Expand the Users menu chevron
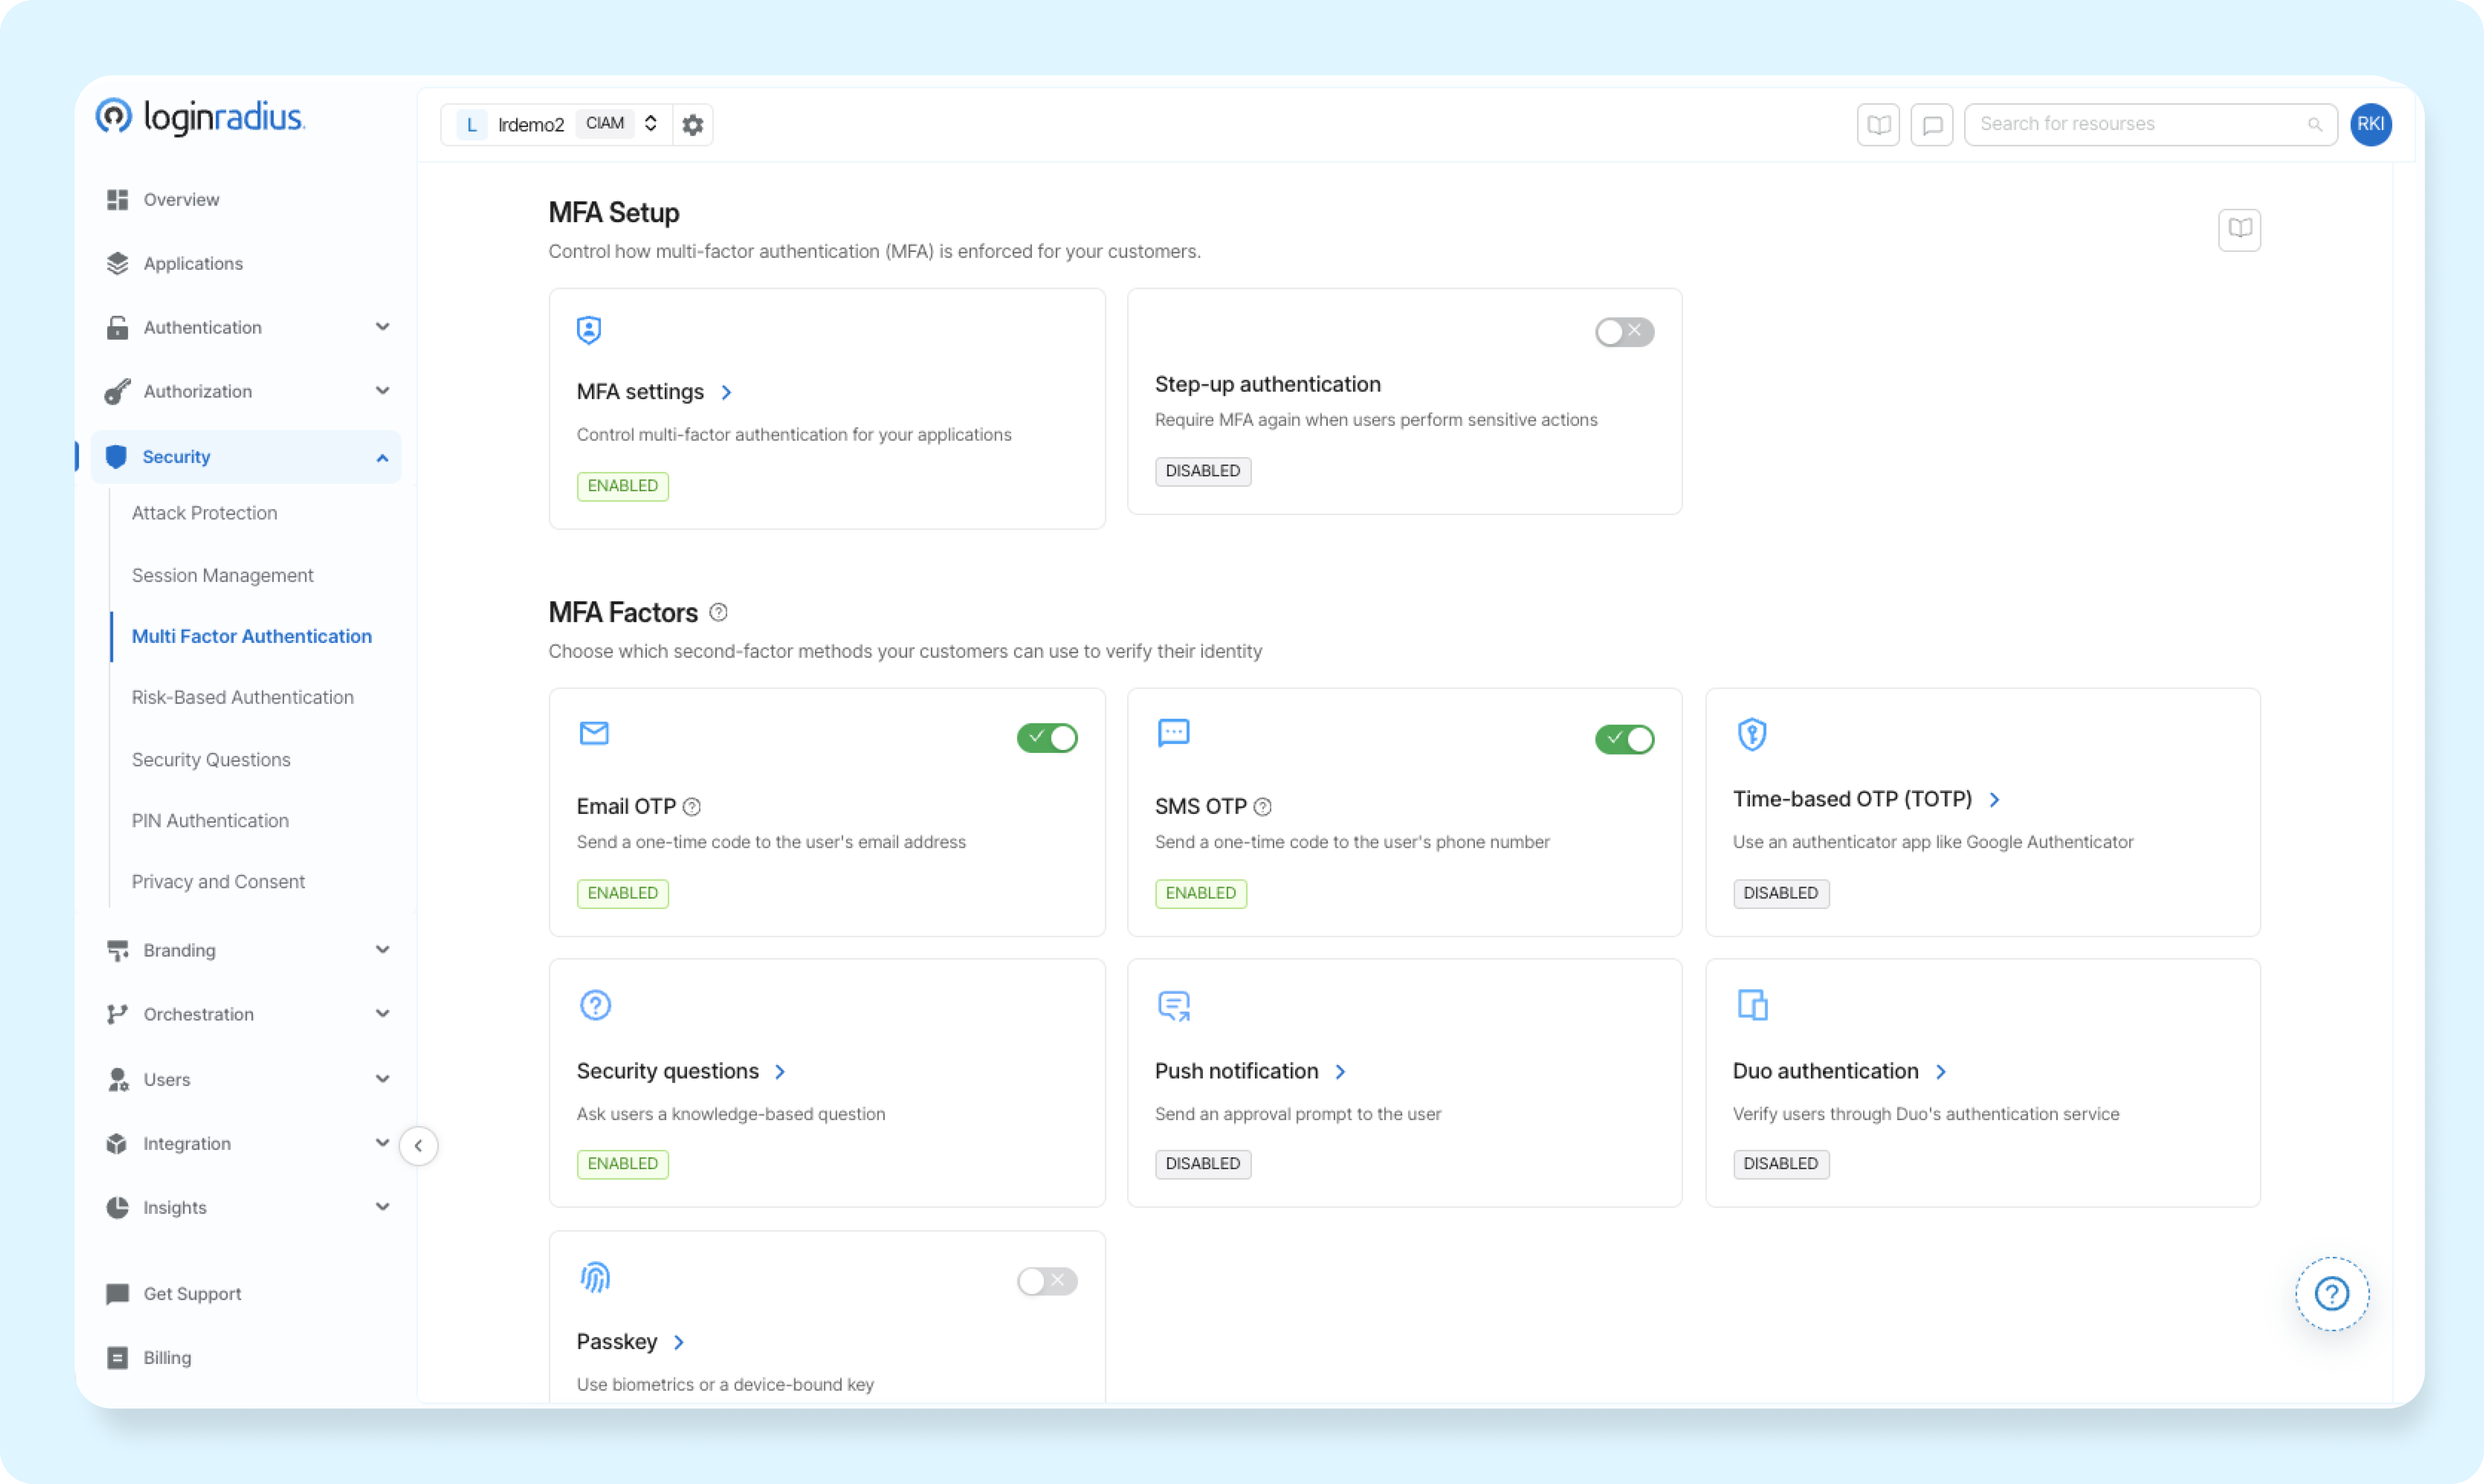The image size is (2484, 1484). pyautogui.click(x=382, y=1079)
